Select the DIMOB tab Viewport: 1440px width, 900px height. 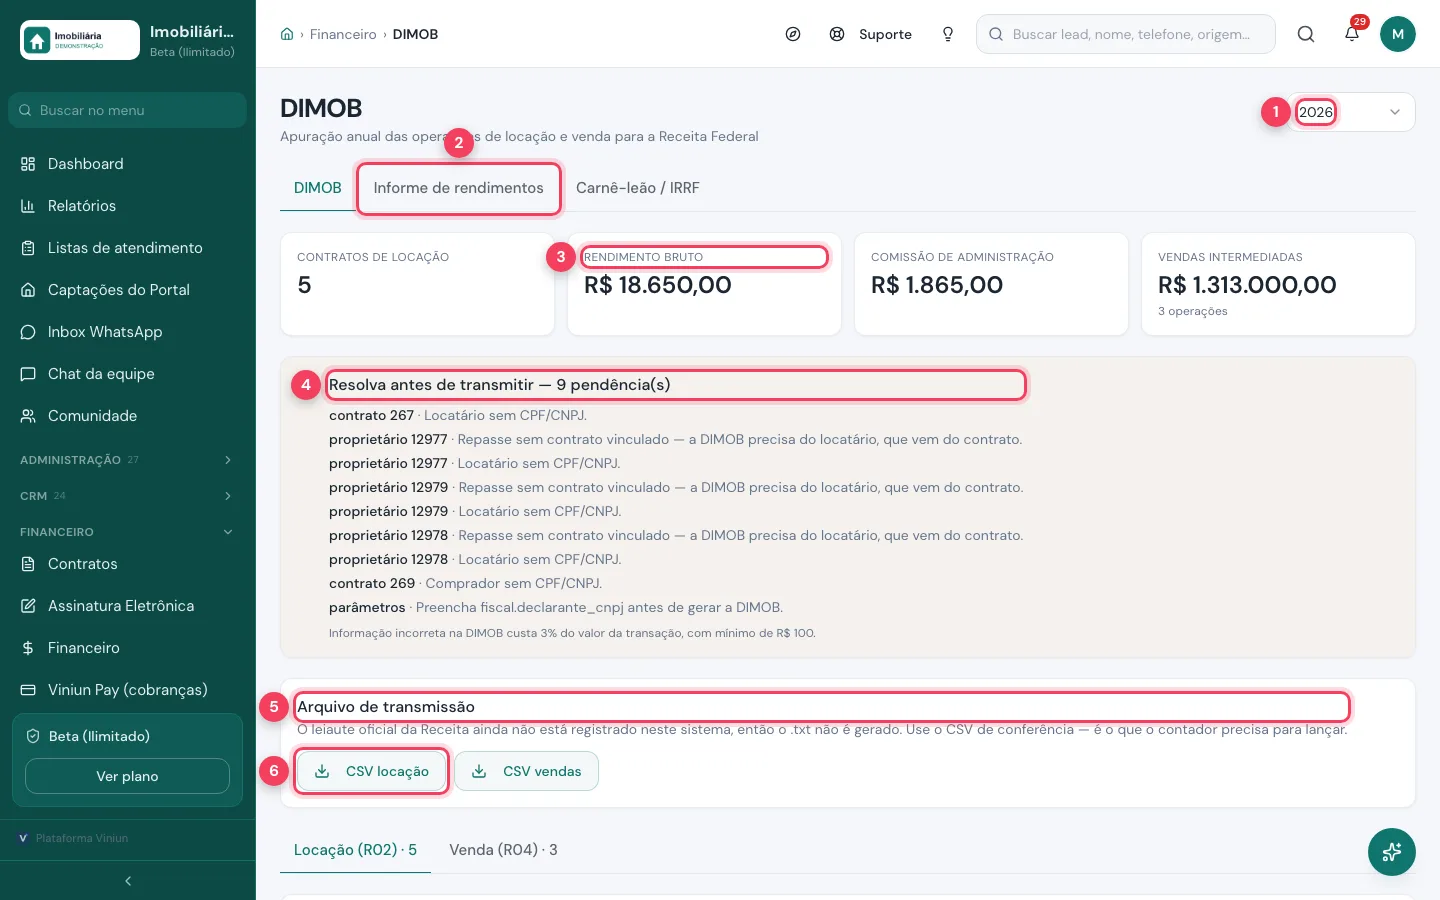[318, 188]
